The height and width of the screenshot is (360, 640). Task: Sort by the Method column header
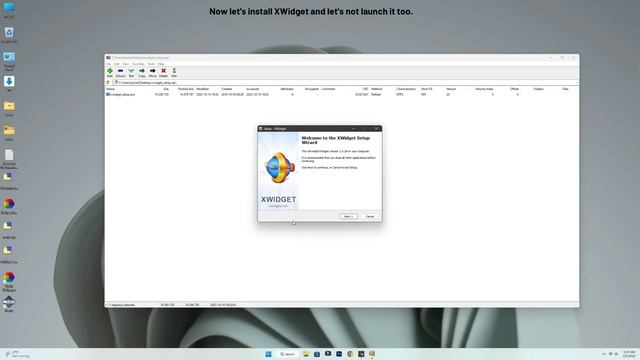(x=377, y=89)
